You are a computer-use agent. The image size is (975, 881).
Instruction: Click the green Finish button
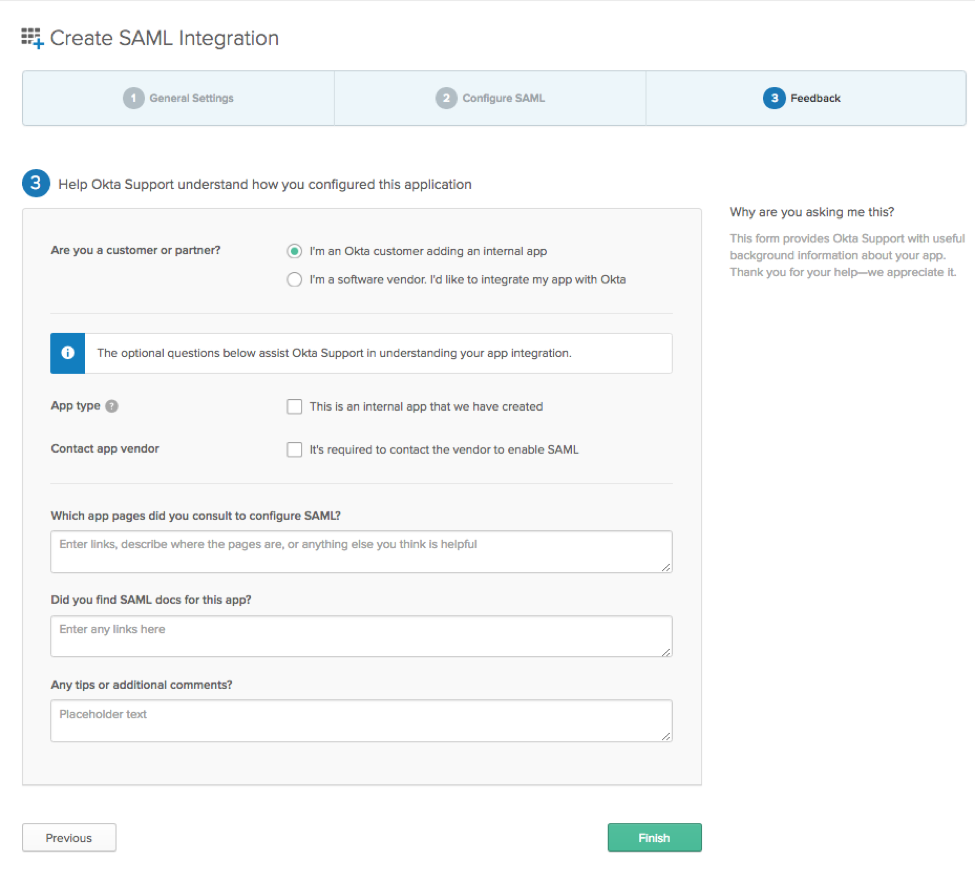654,837
